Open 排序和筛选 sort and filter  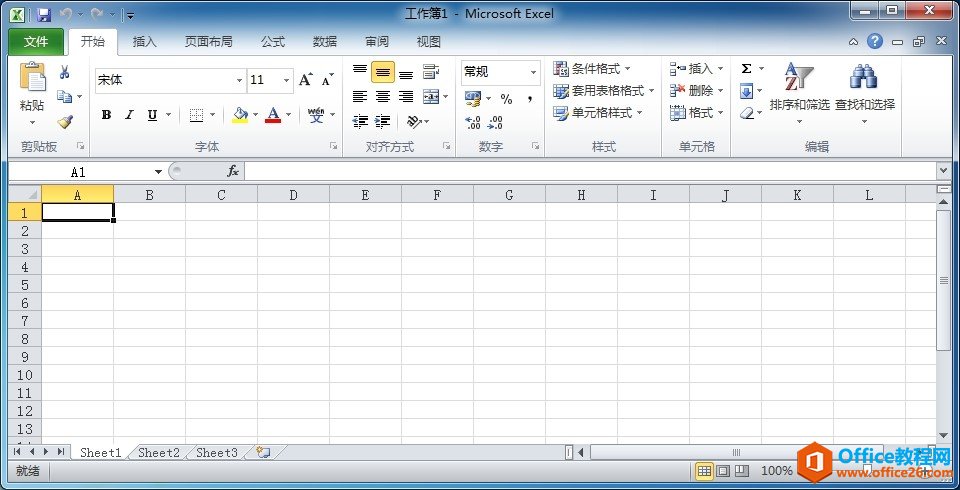(799, 93)
